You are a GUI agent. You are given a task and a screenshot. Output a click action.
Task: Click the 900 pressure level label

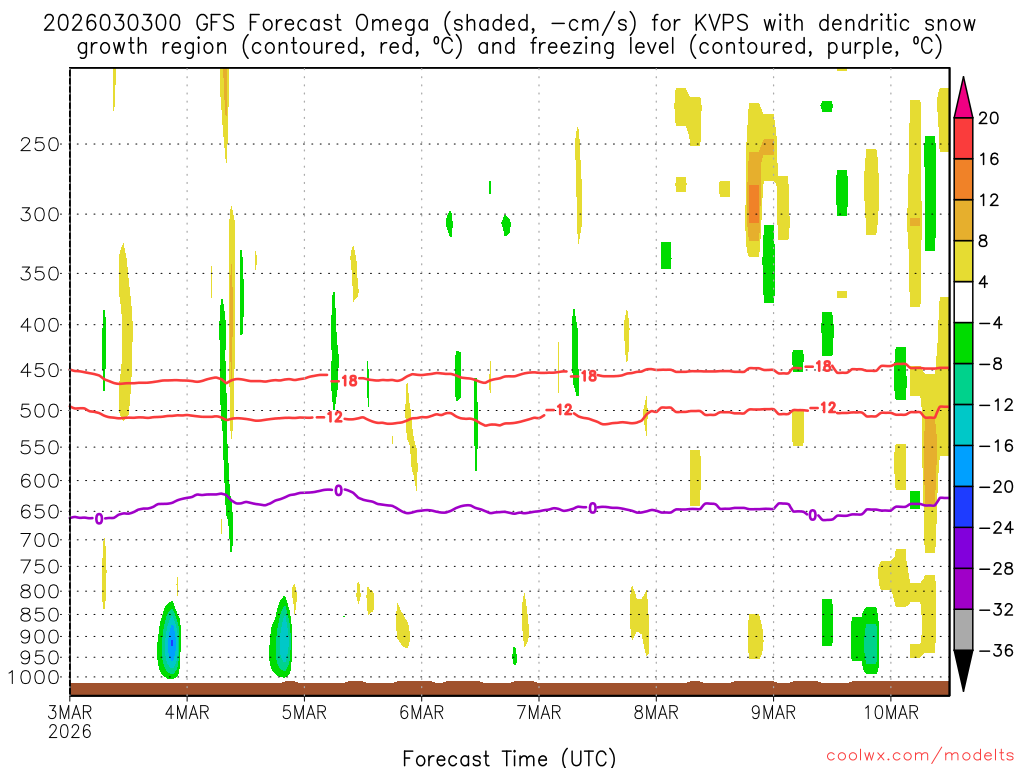pos(40,637)
